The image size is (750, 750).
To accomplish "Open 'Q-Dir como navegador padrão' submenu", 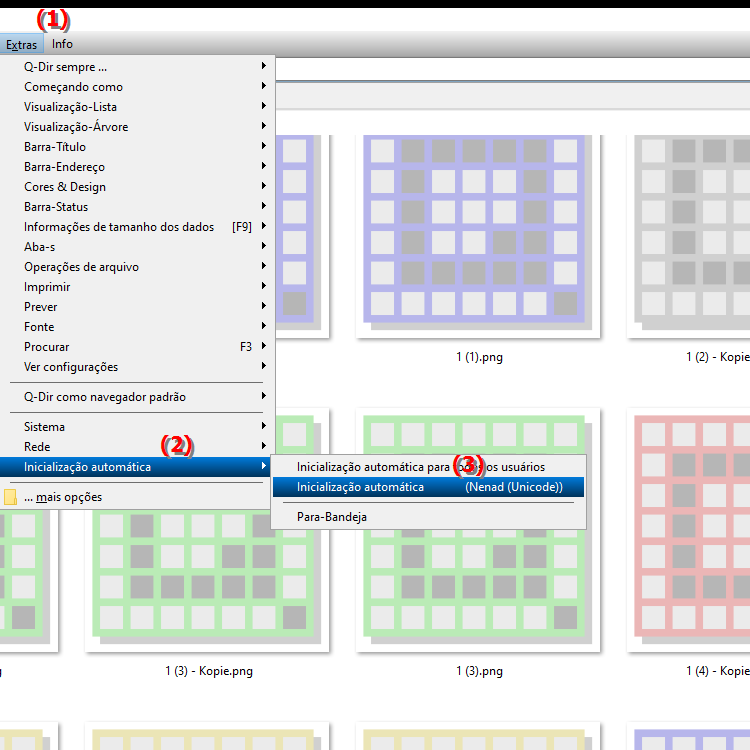I will click(x=137, y=397).
